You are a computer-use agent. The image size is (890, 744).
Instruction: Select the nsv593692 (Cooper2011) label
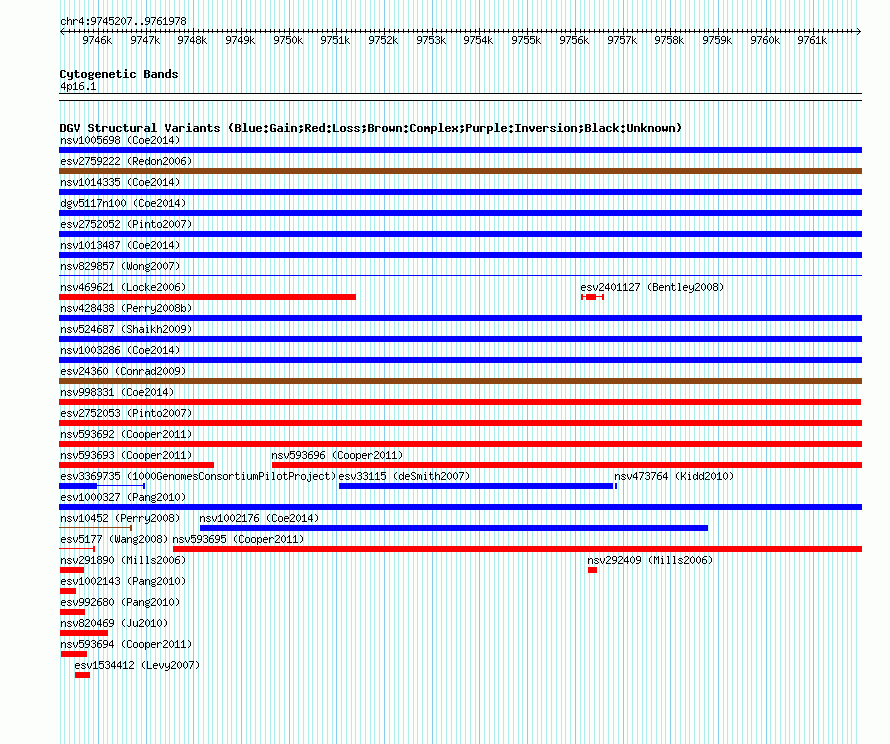click(126, 434)
